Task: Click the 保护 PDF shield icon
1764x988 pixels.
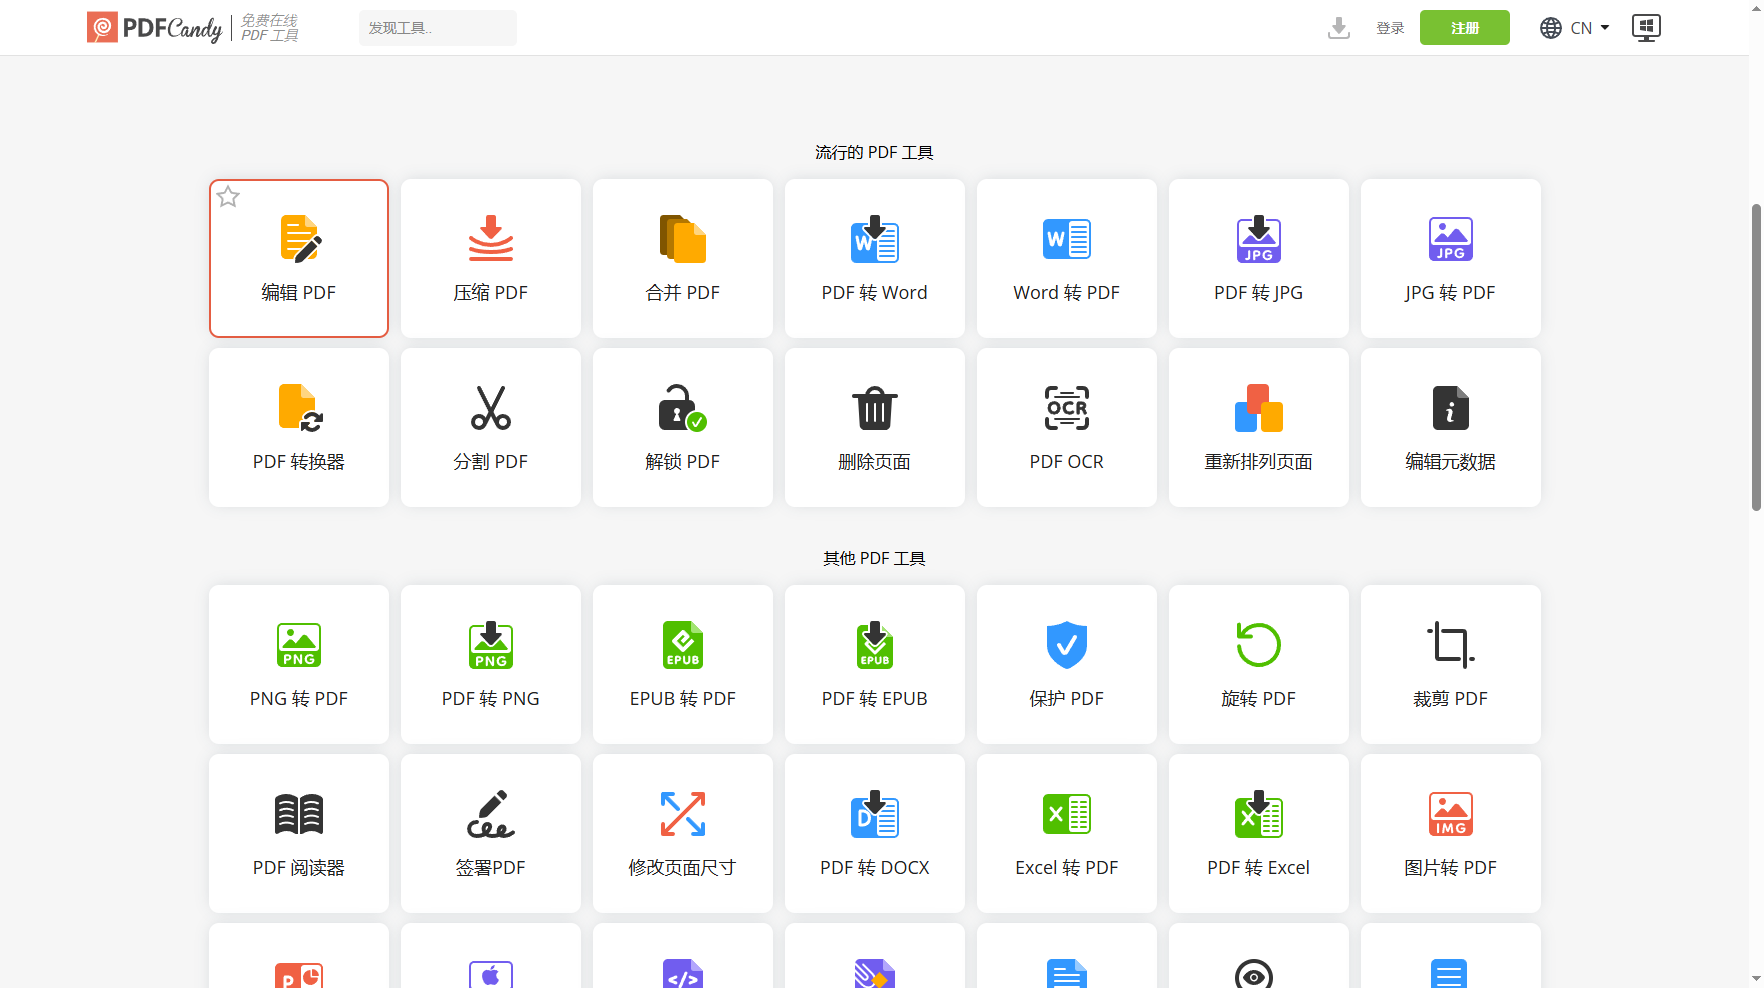Action: pos(1066,646)
